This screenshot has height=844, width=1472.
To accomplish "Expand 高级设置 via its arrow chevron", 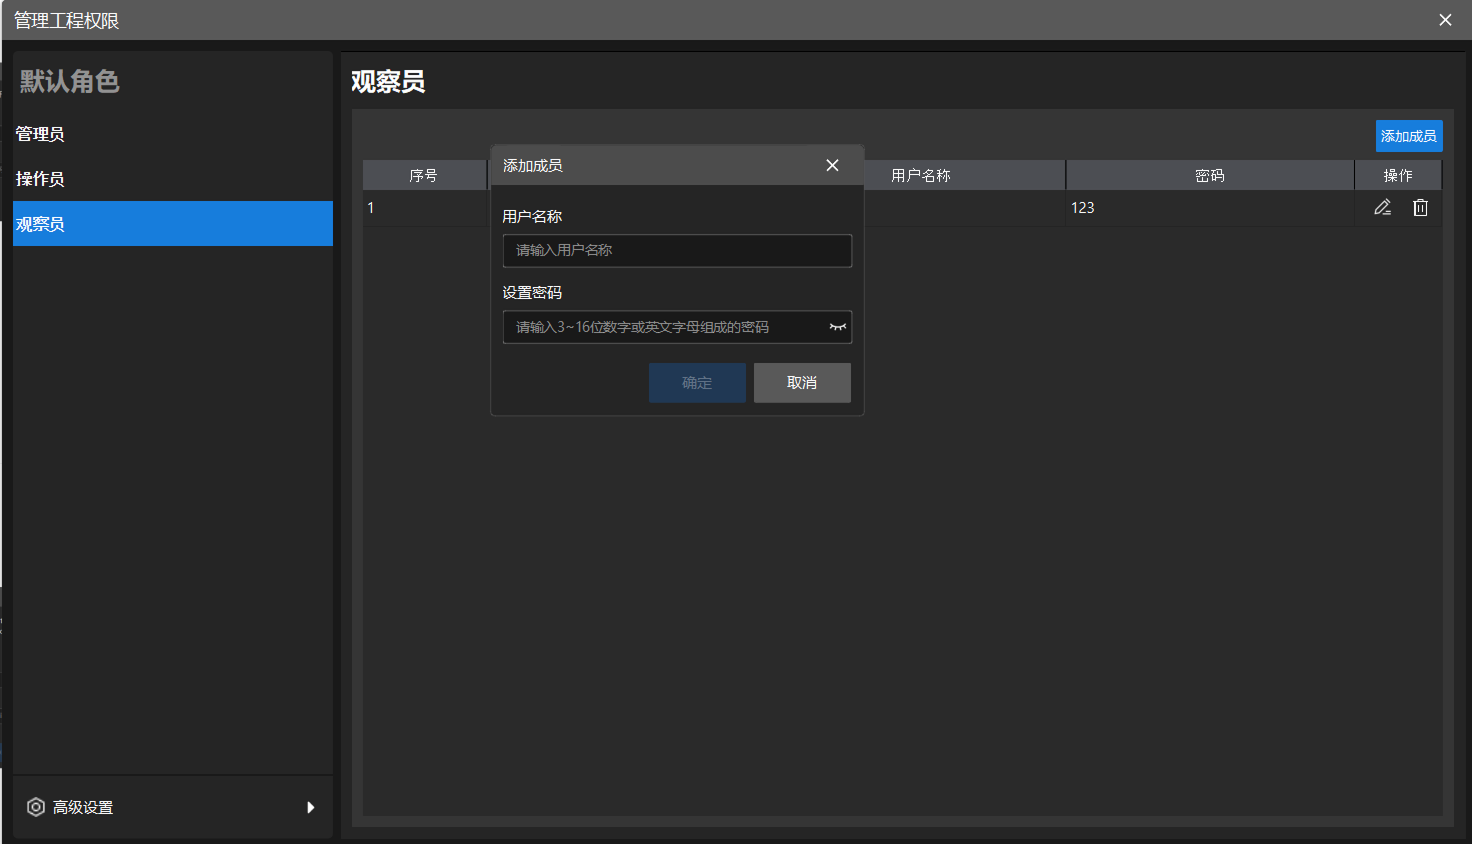I will [311, 807].
